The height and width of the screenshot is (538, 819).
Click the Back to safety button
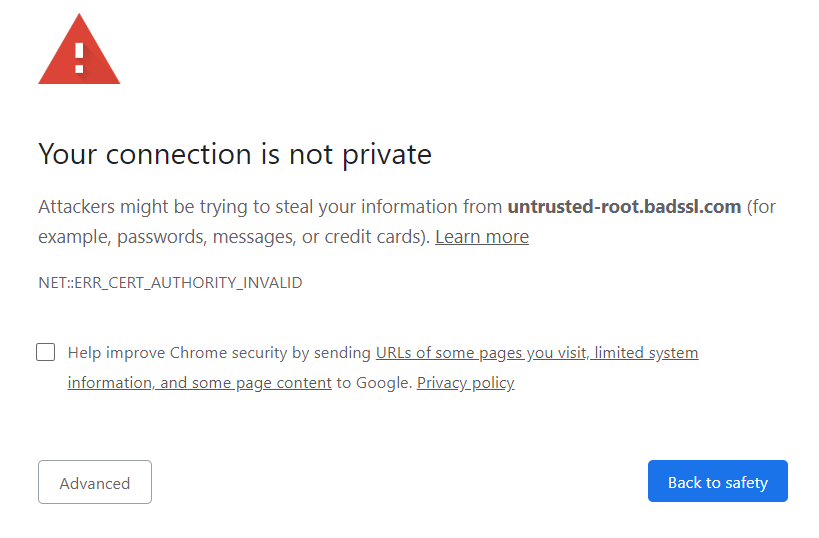(x=717, y=482)
